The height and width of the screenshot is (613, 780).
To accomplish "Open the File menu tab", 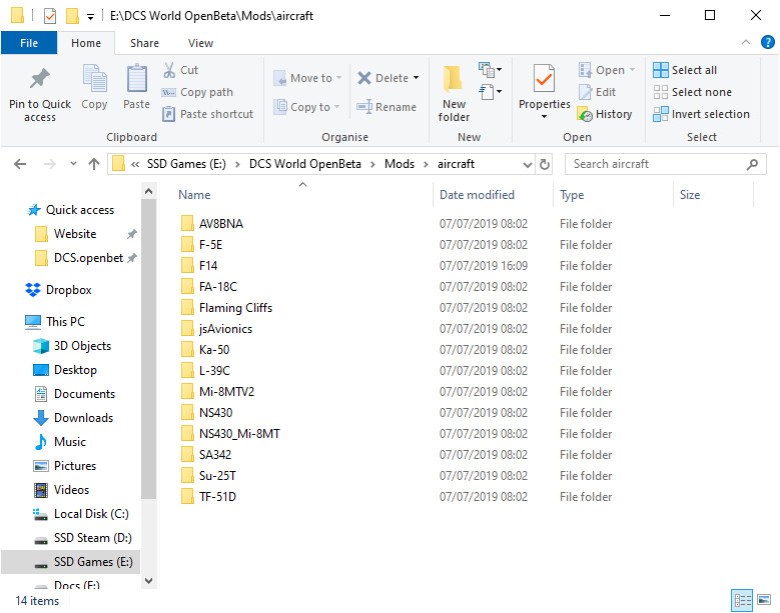I will point(29,43).
